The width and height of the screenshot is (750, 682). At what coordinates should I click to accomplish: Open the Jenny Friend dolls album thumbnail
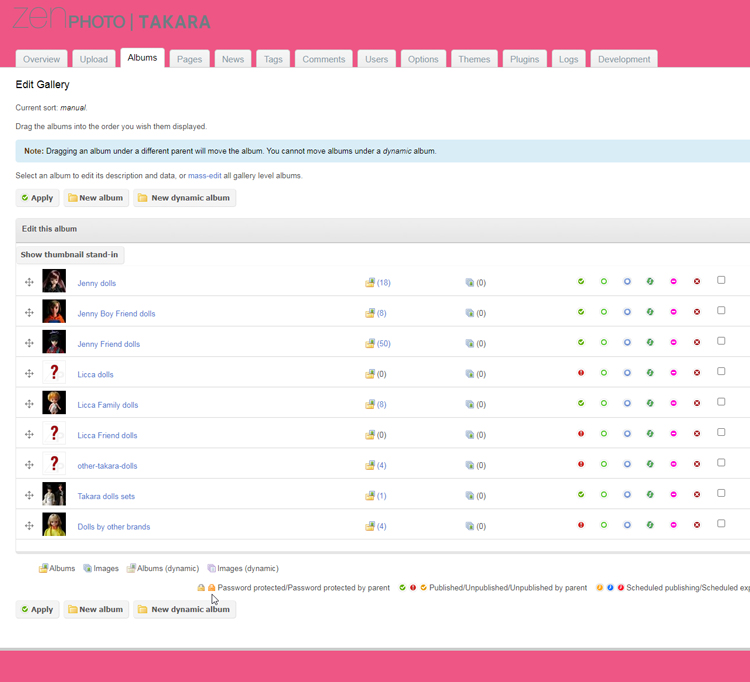pos(54,342)
